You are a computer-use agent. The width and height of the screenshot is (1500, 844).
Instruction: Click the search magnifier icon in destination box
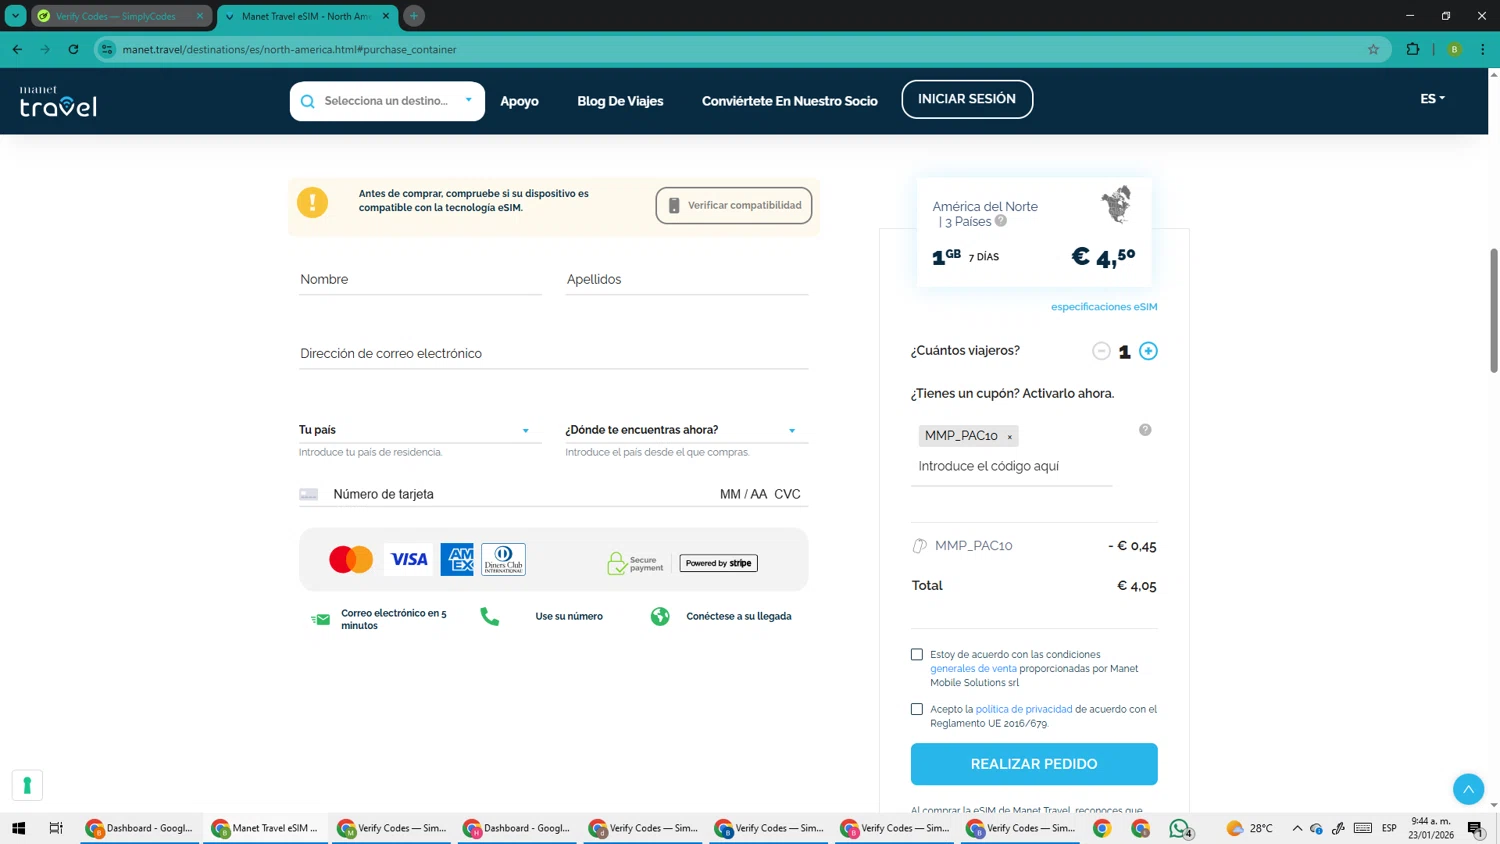pos(308,101)
